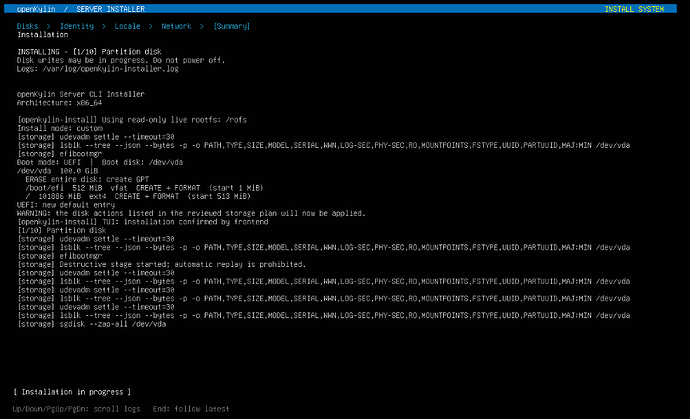This screenshot has width=690, height=419.
Task: Click the openKylin title text
Action: [36, 9]
